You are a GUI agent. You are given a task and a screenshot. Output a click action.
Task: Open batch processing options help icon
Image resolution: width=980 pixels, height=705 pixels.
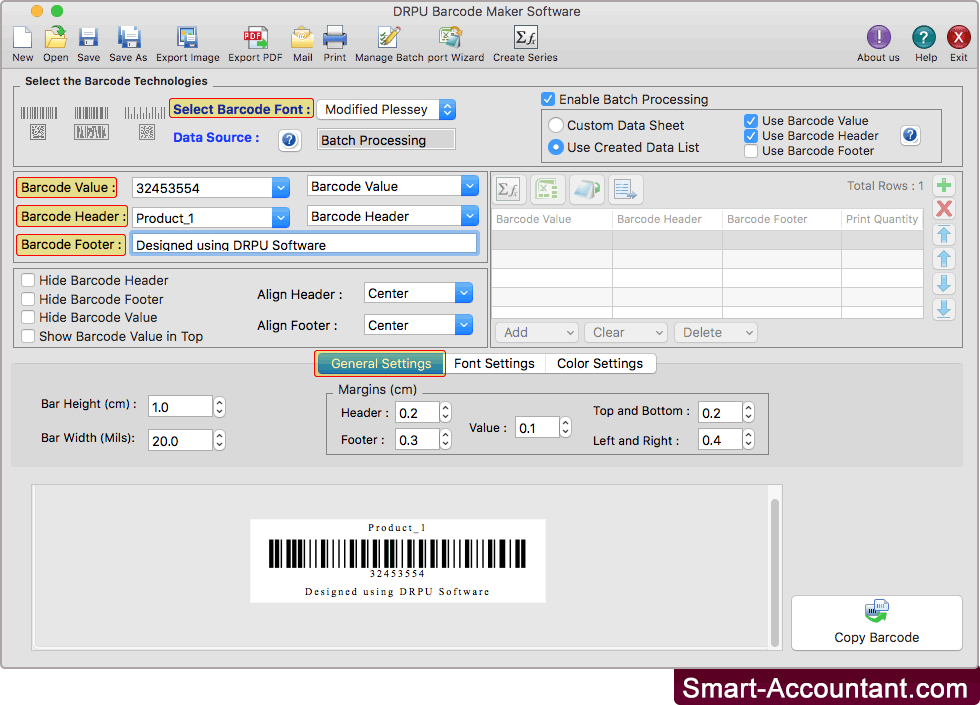click(910, 135)
